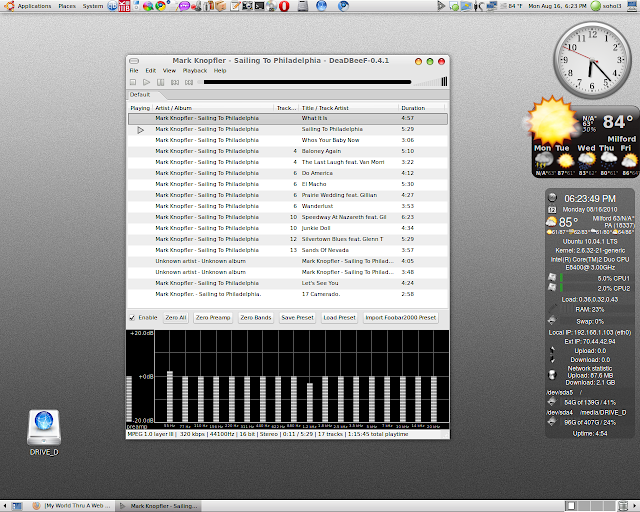Open the cardboard box package launcher
This screenshot has width=640, height=512.
click(x=221, y=6)
